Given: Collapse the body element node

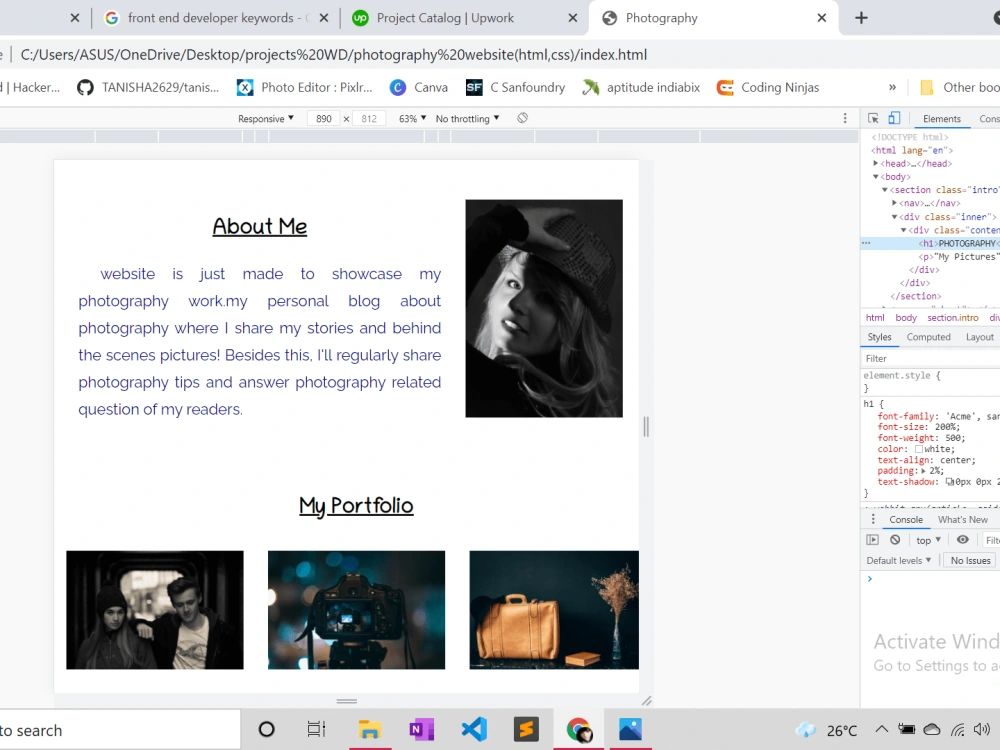Looking at the screenshot, I should pos(876,177).
